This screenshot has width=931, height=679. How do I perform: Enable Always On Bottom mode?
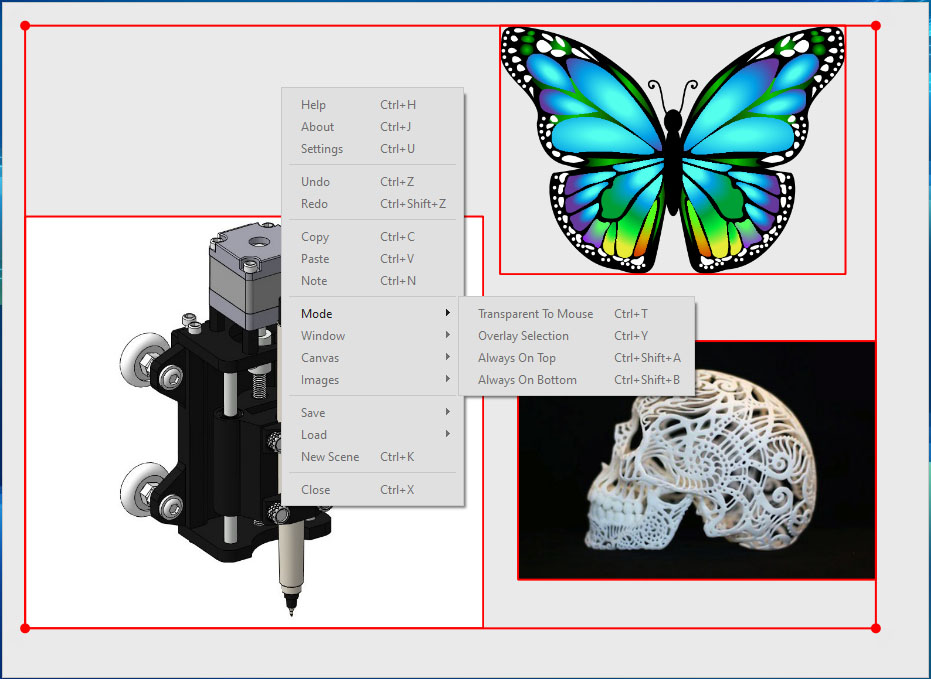[x=577, y=379]
